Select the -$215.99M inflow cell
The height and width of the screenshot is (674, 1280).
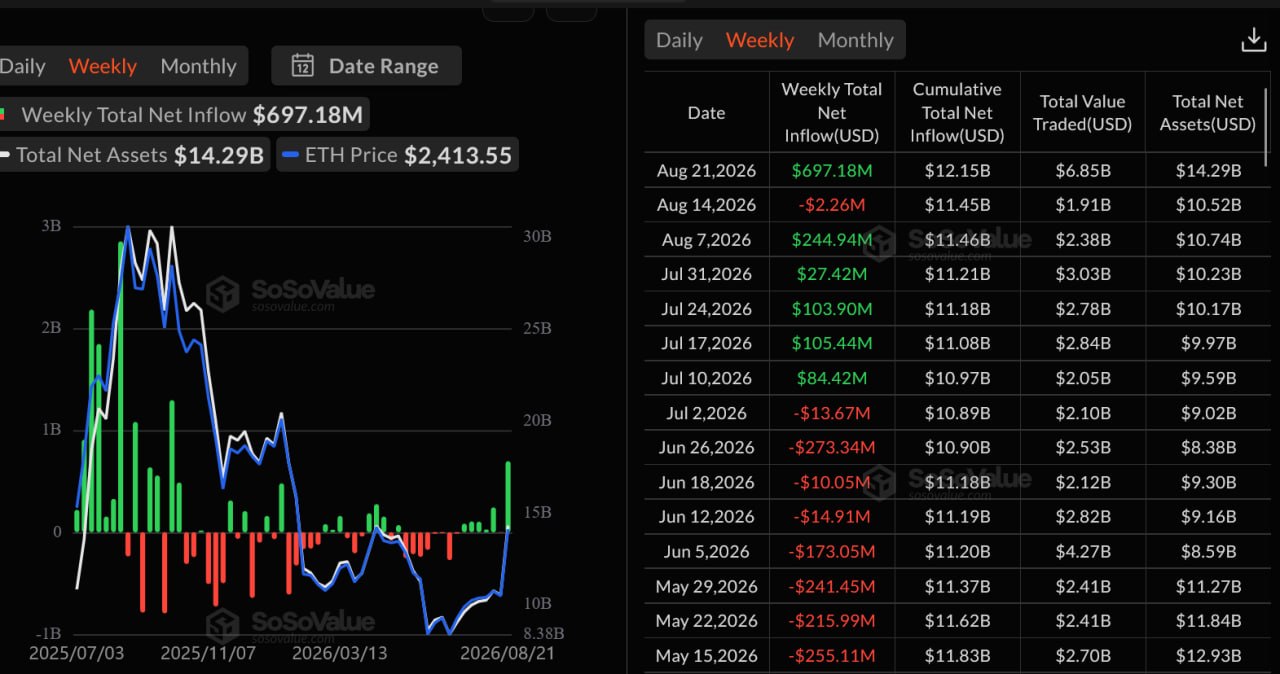point(831,621)
